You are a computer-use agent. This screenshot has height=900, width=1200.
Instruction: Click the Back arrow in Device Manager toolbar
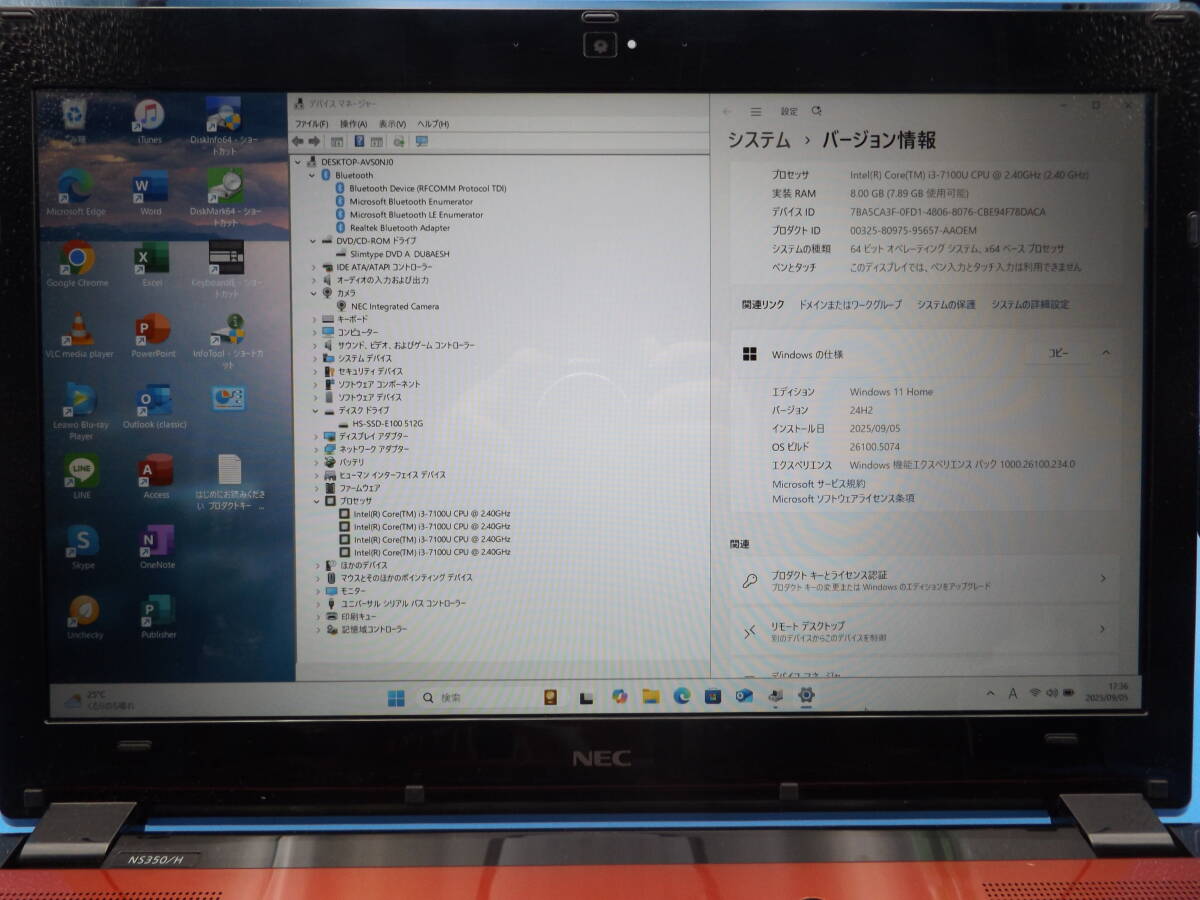tap(298, 141)
